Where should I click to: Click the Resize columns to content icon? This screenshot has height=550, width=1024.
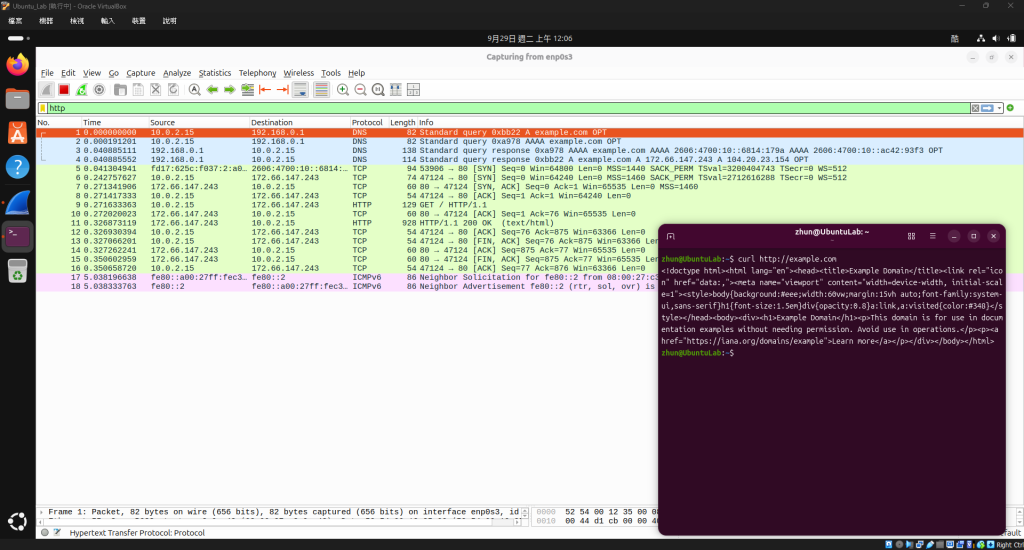pos(396,89)
